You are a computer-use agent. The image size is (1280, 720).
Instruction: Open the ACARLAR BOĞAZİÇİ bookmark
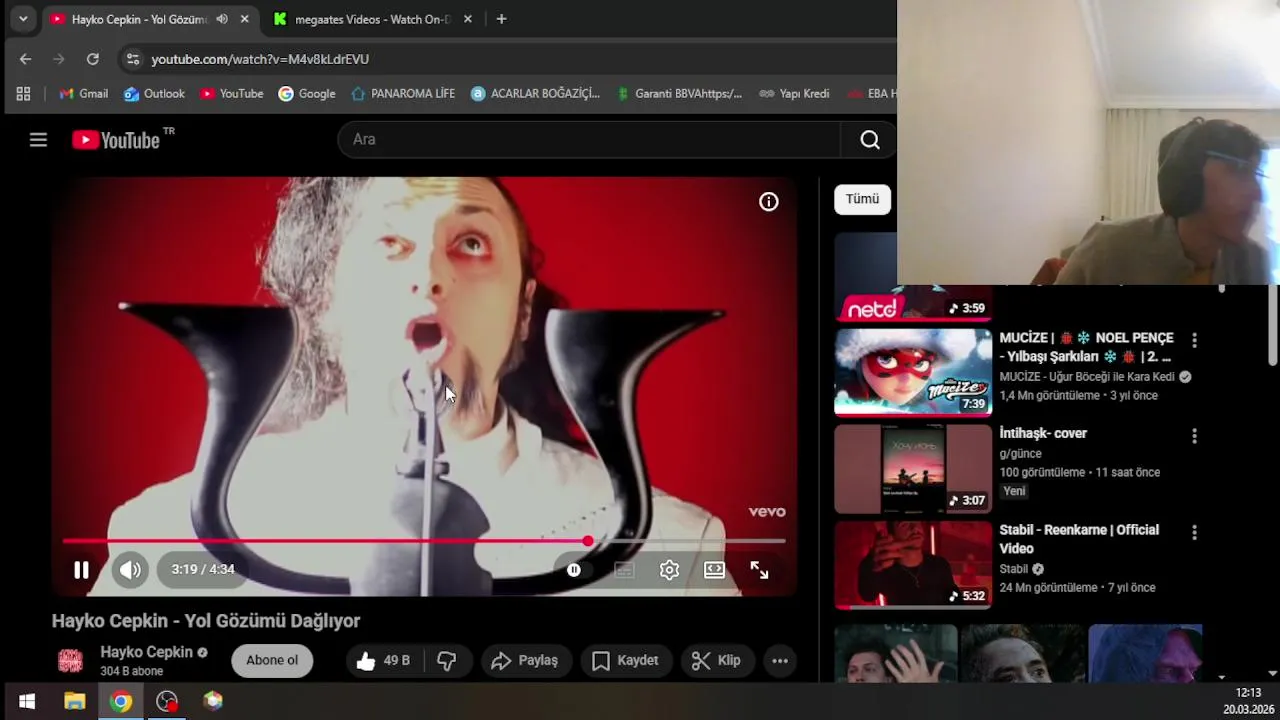[535, 94]
